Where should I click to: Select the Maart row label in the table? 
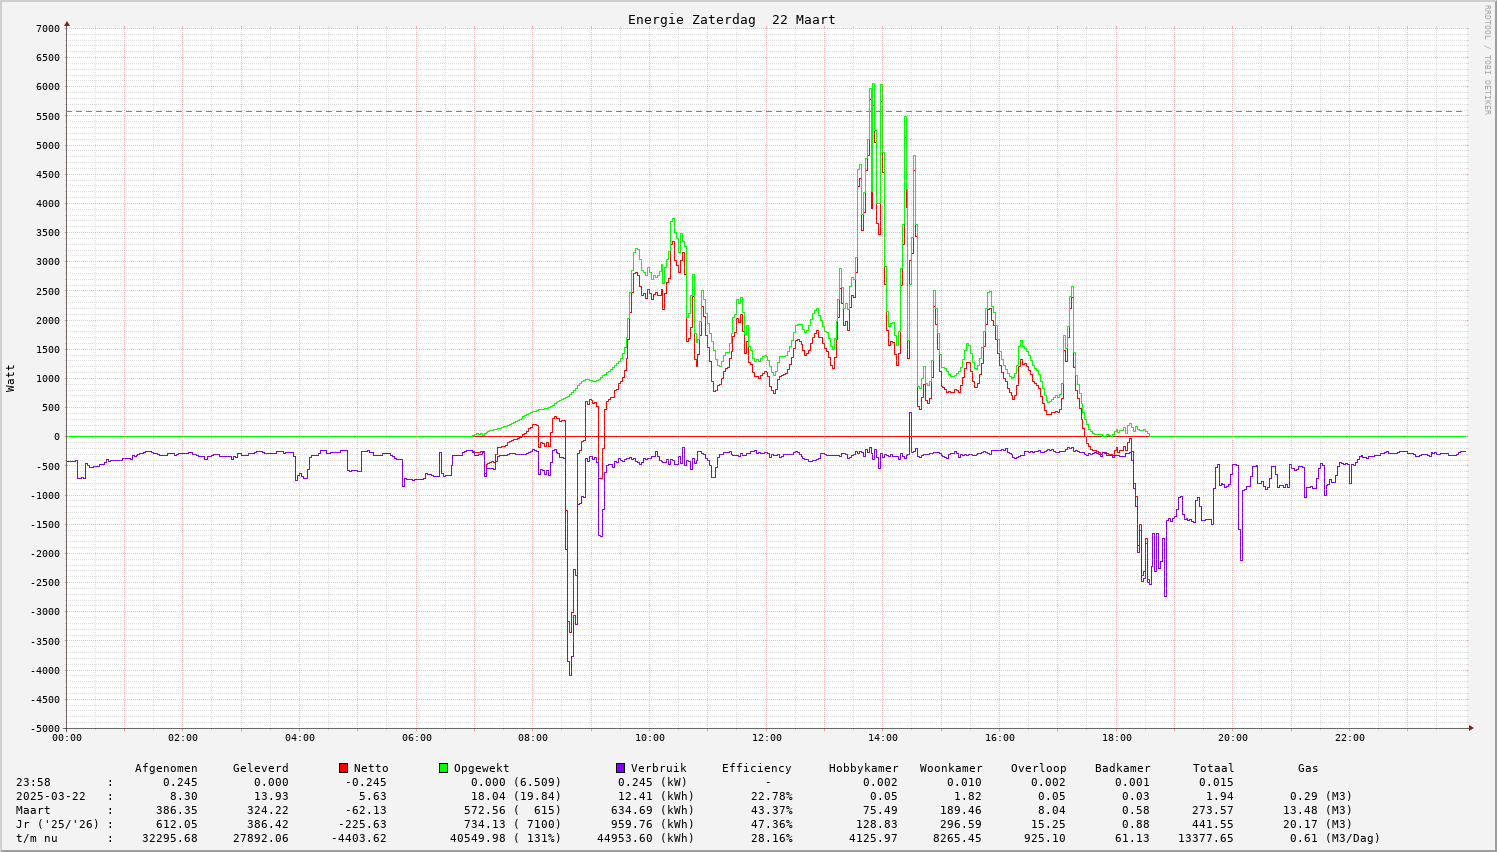tap(33, 810)
